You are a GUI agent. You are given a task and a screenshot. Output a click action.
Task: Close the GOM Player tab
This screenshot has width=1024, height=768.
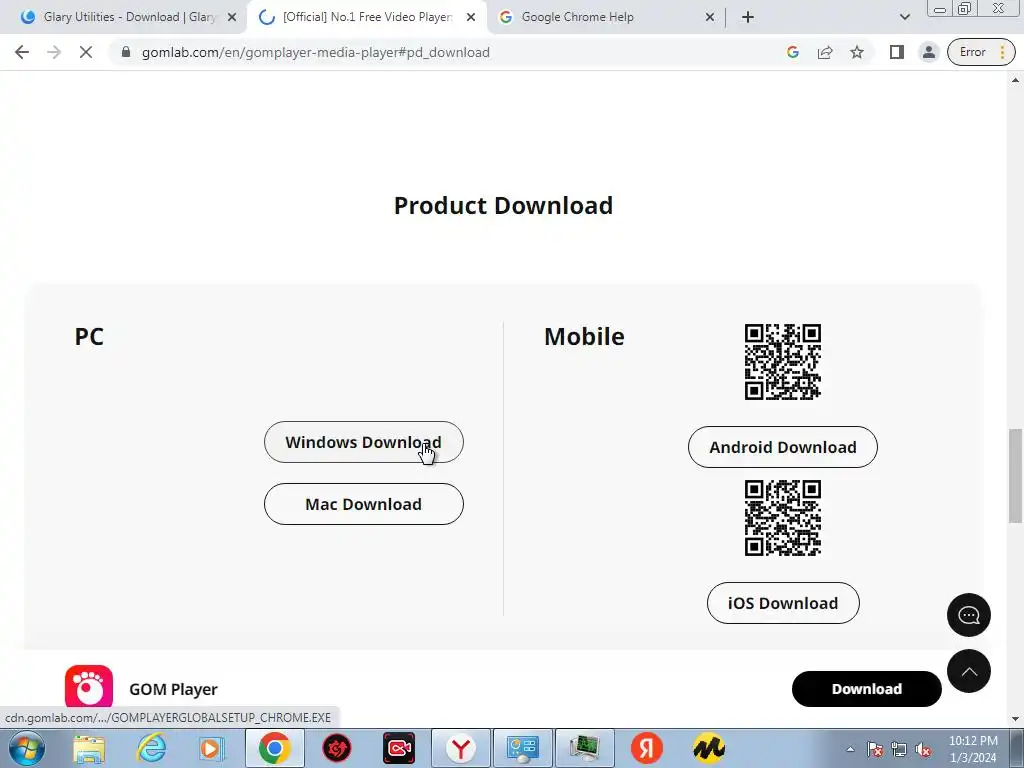(x=471, y=17)
